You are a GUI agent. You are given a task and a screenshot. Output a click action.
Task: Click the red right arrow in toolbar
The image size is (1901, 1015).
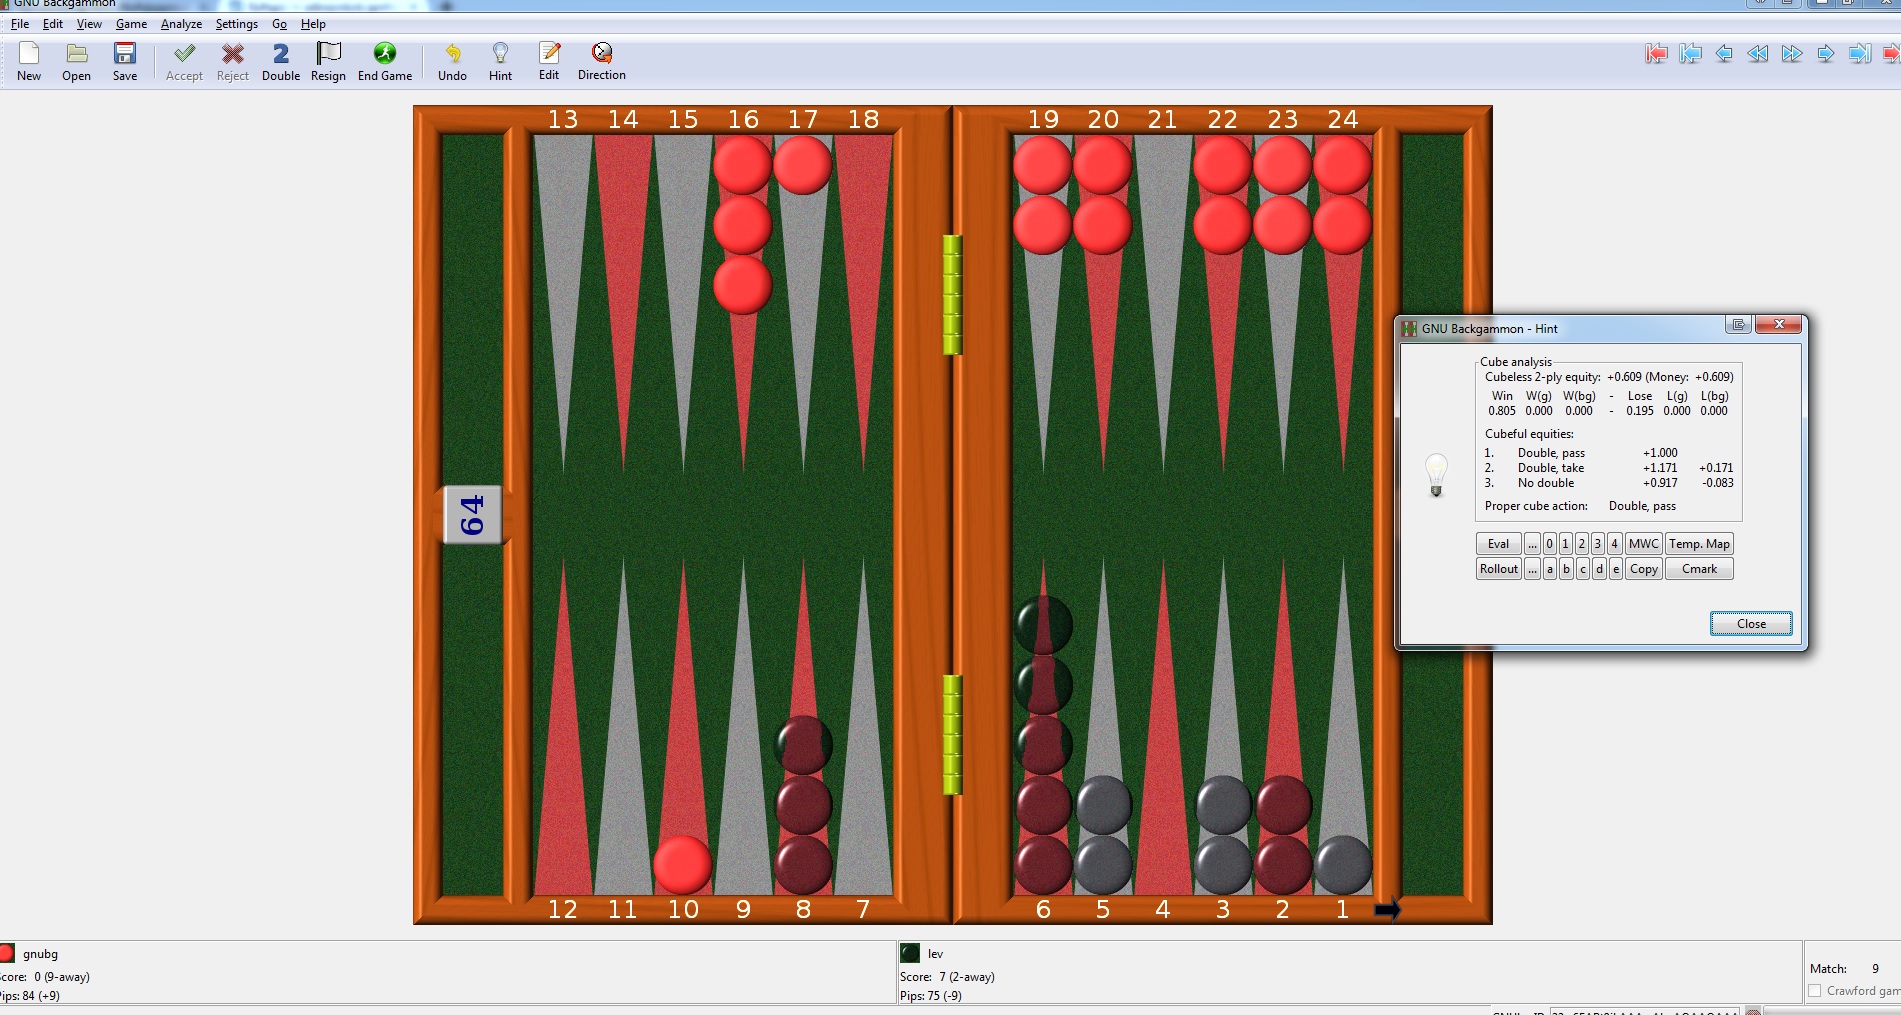click(1891, 54)
